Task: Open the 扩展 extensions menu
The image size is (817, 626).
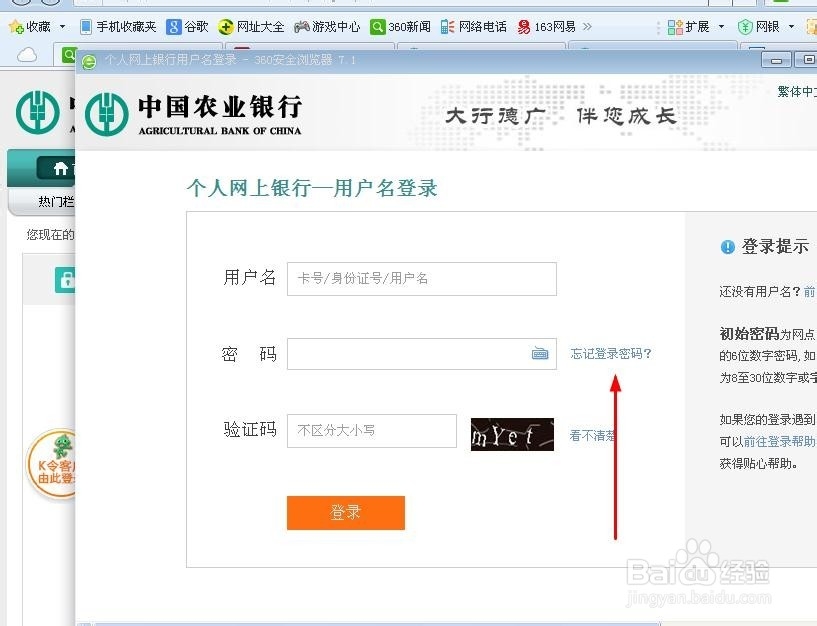Action: 696,27
